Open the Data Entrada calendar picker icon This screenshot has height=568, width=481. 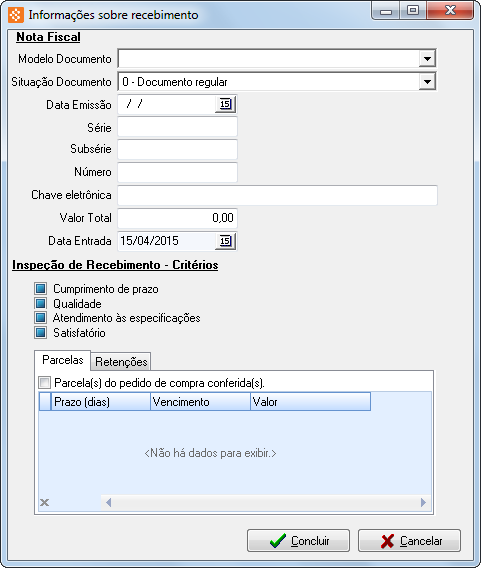point(225,241)
